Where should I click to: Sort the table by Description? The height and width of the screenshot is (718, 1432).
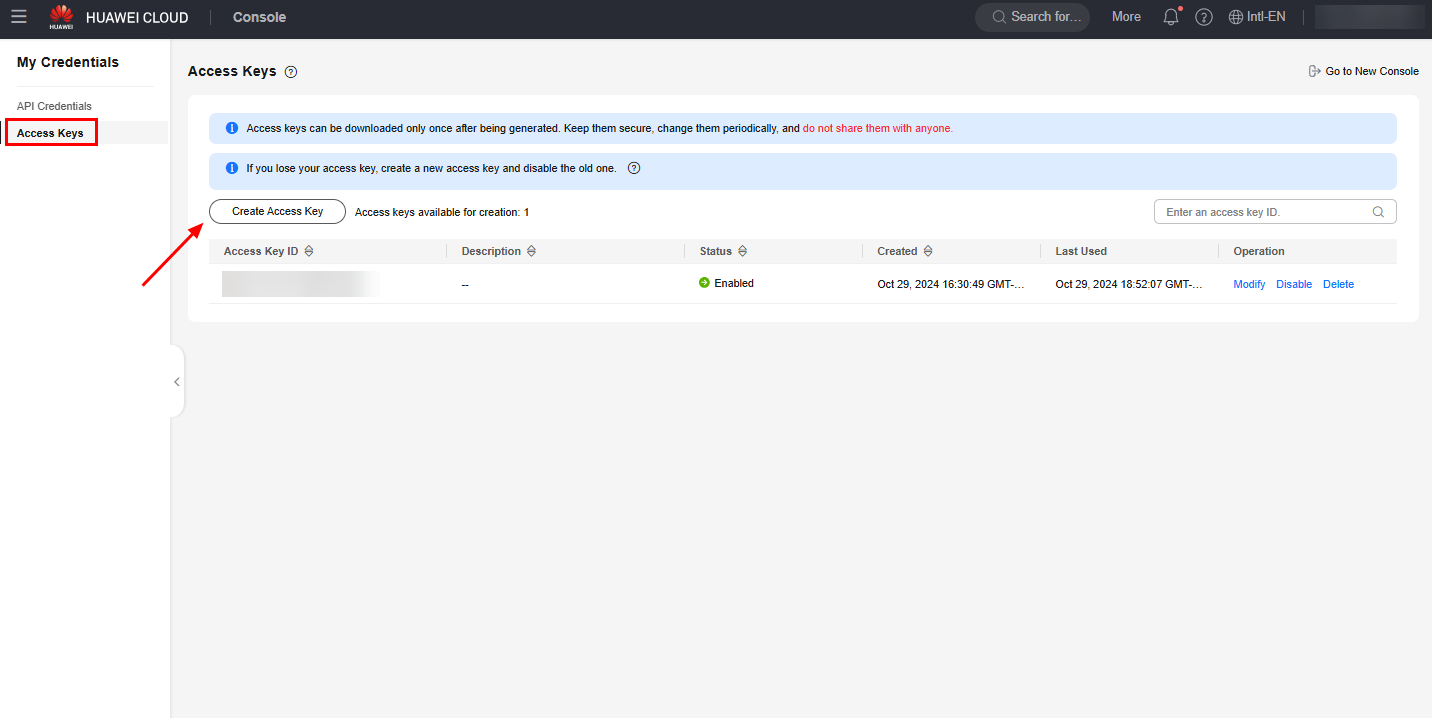point(531,251)
